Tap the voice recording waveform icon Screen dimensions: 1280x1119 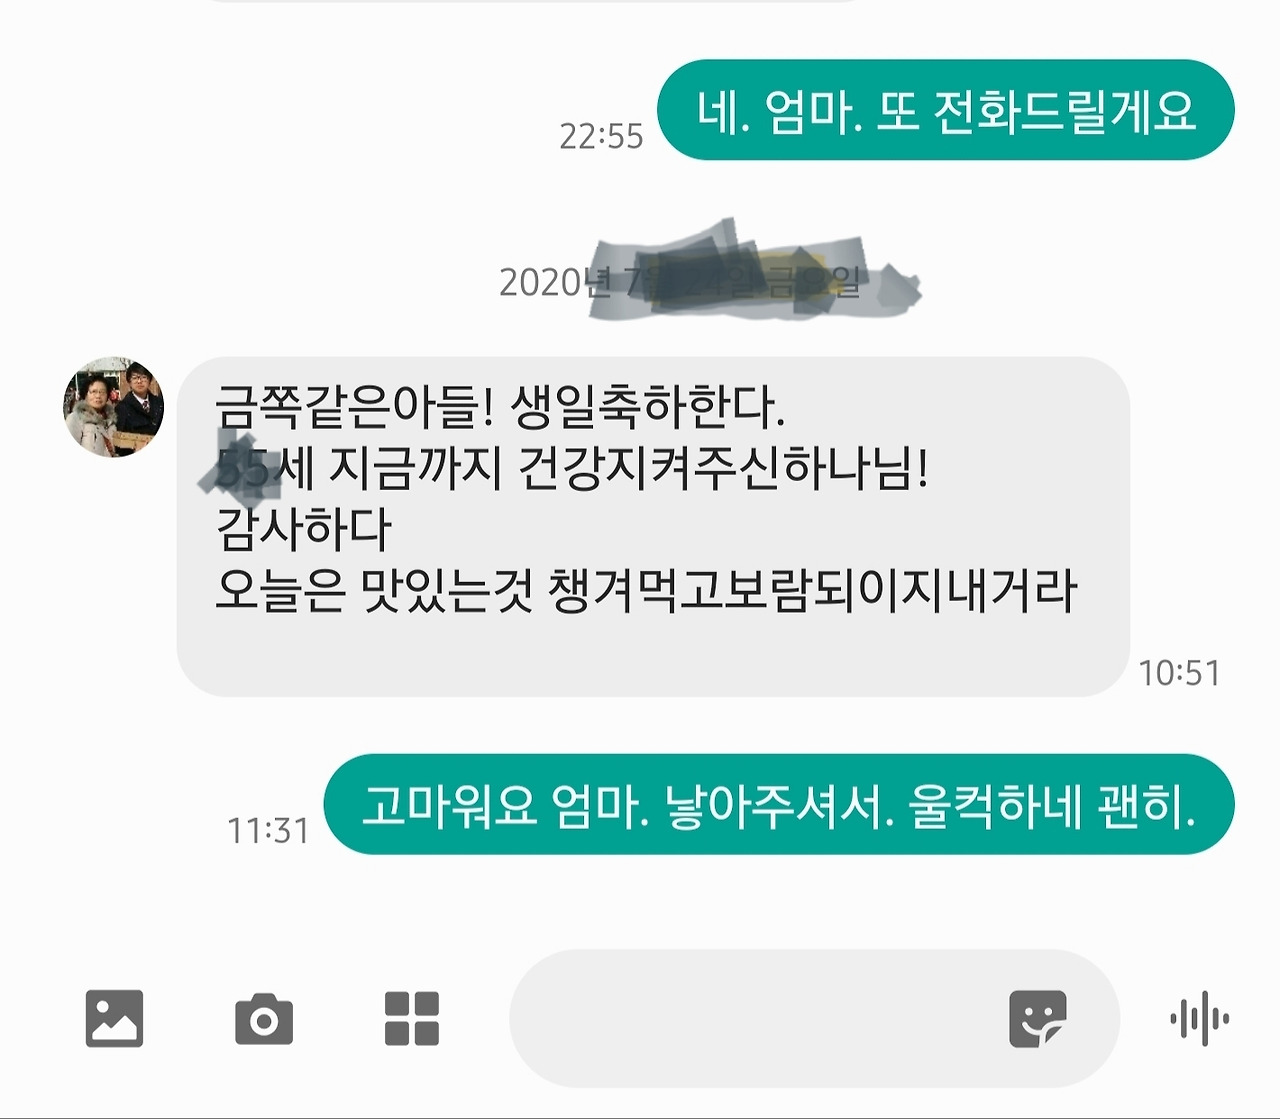pos(1200,1018)
